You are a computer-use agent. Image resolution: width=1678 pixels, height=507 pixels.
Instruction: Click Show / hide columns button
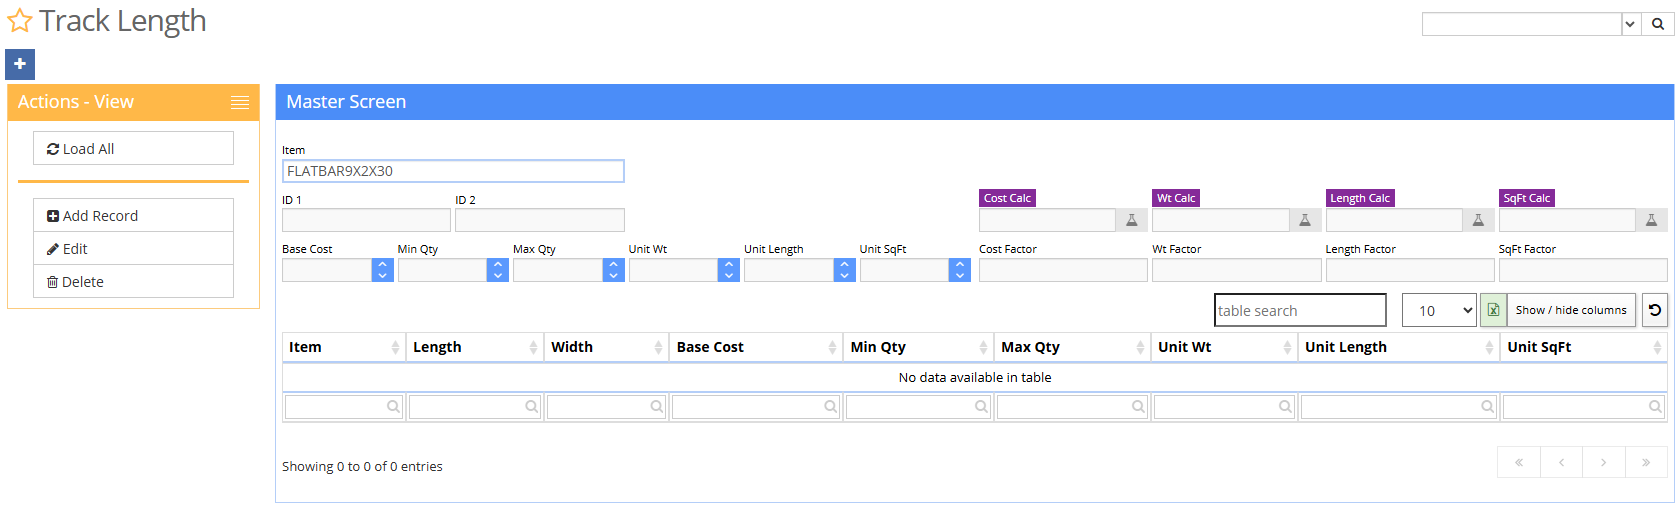1571,310
